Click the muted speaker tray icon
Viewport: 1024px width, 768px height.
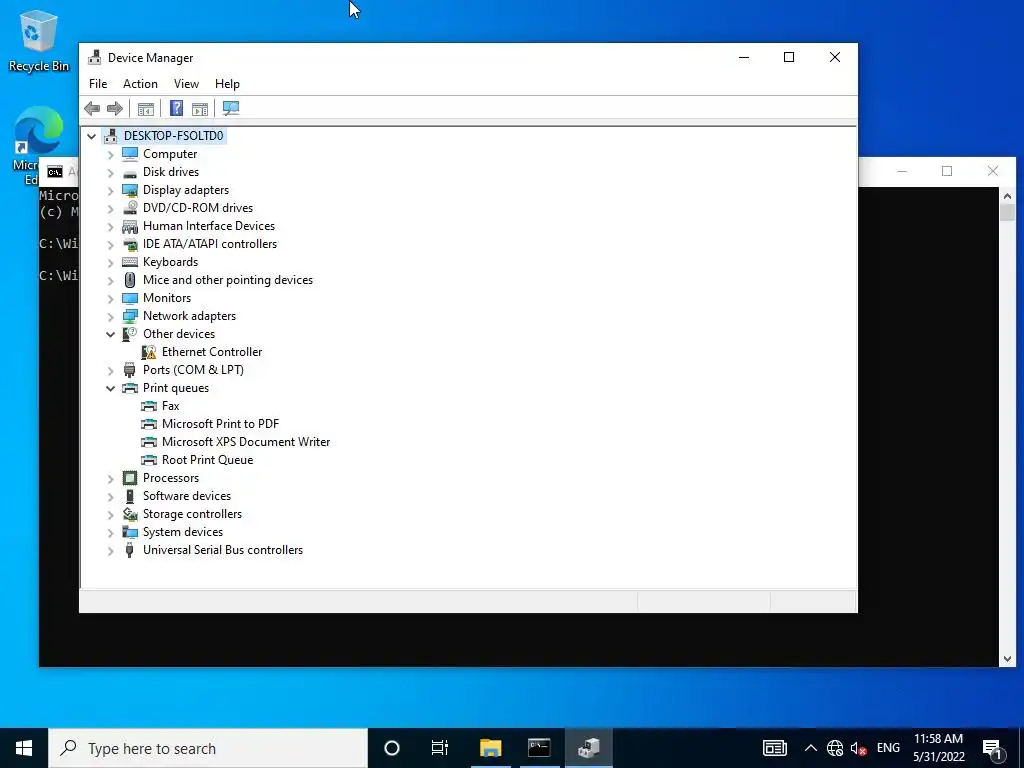[x=858, y=748]
